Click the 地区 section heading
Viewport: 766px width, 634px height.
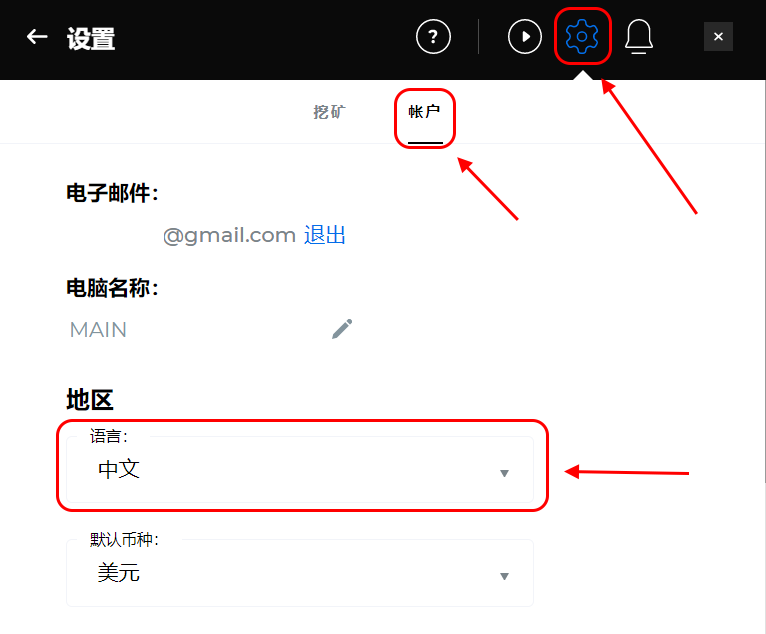pos(90,400)
